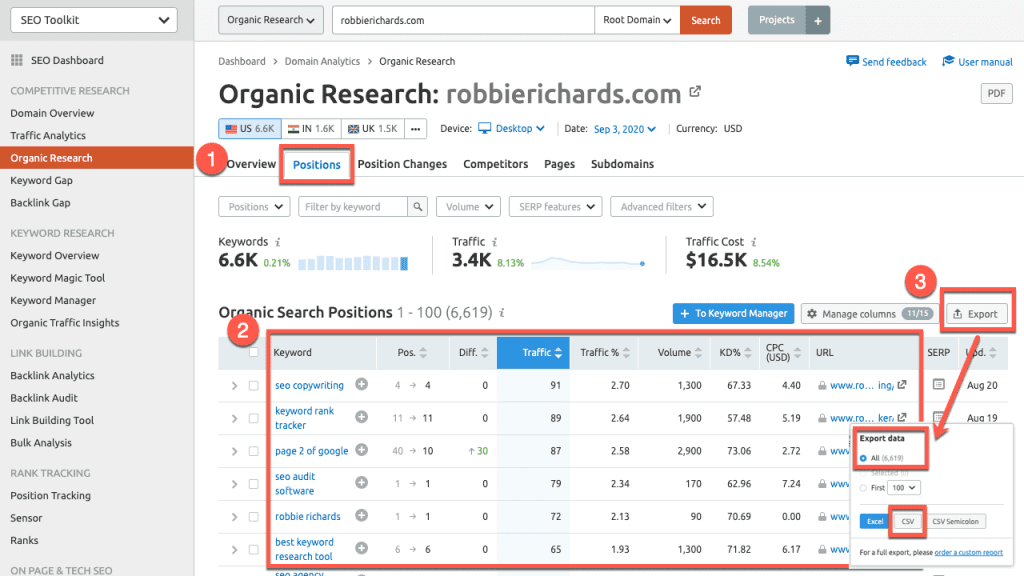Switch to the Position Changes tab
Screen dimensions: 1024x576
click(x=402, y=164)
